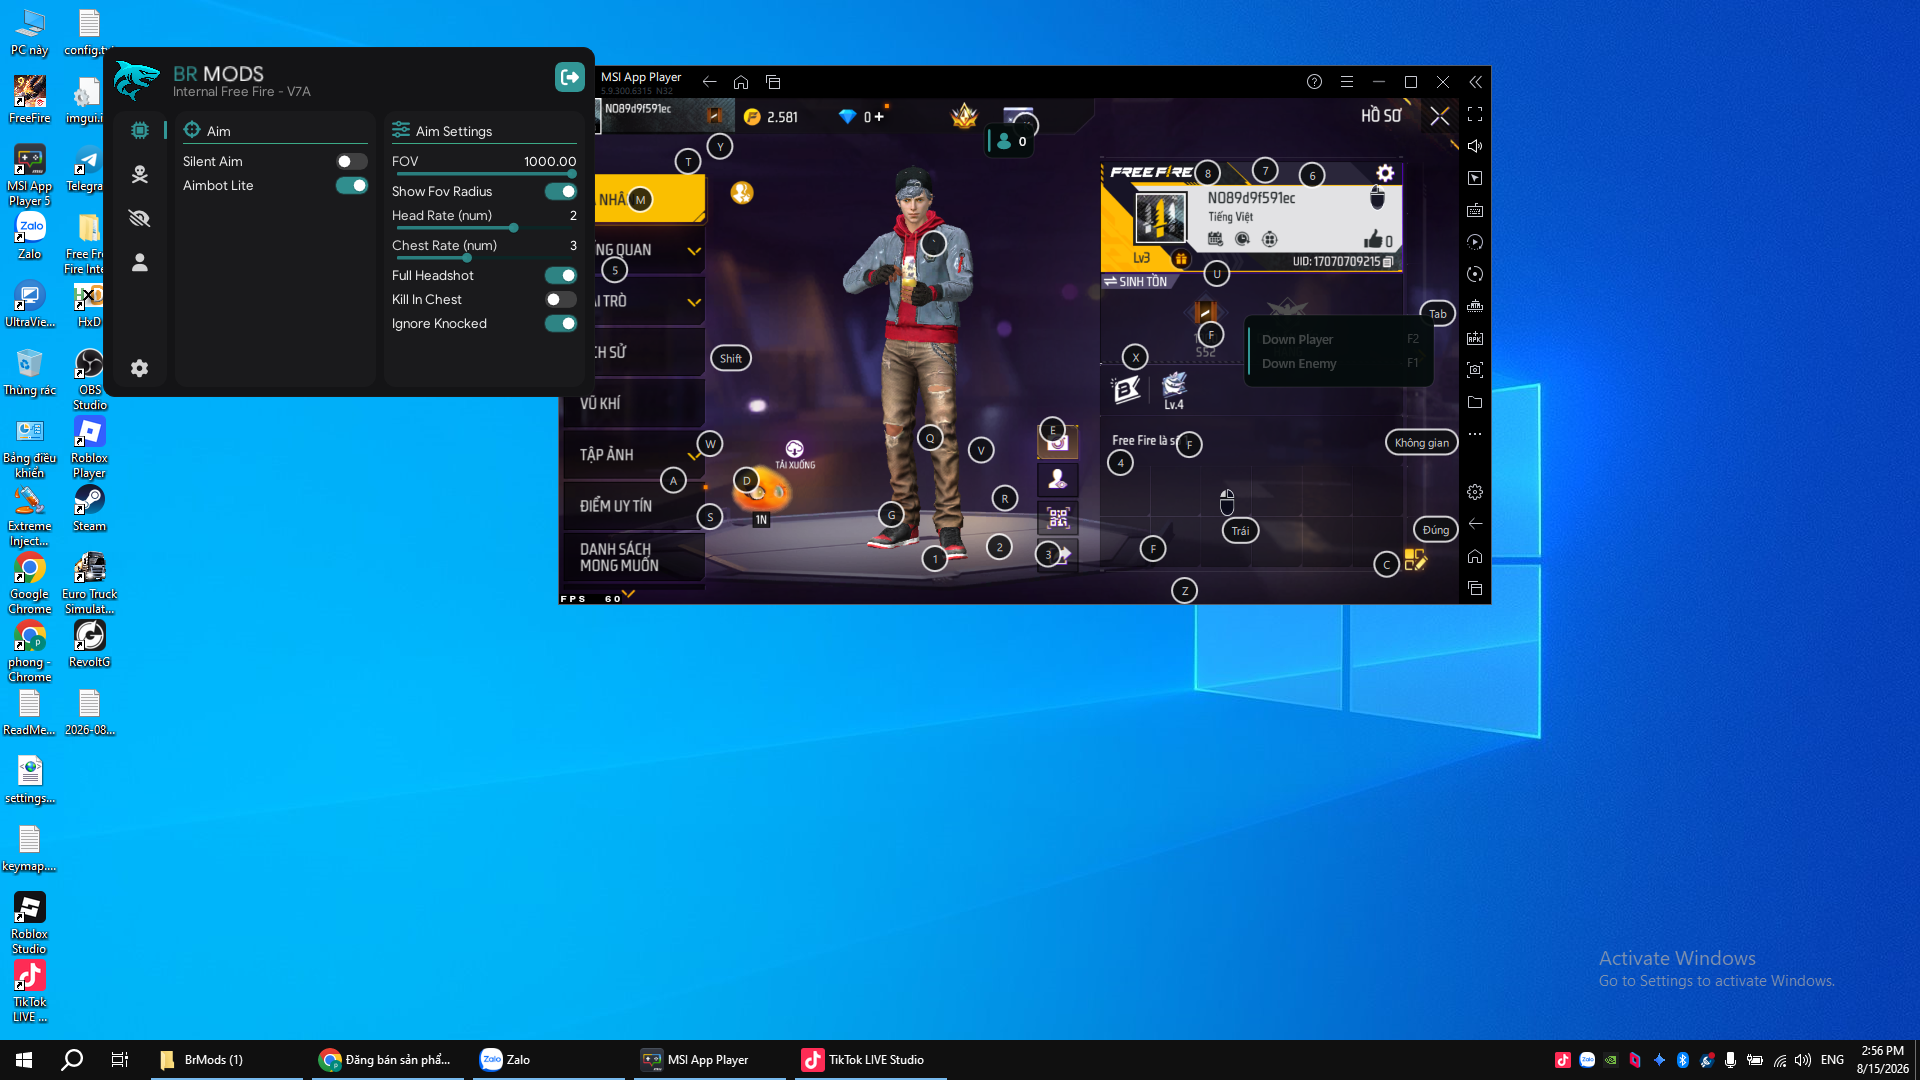Click the Trái key button

coord(1240,531)
